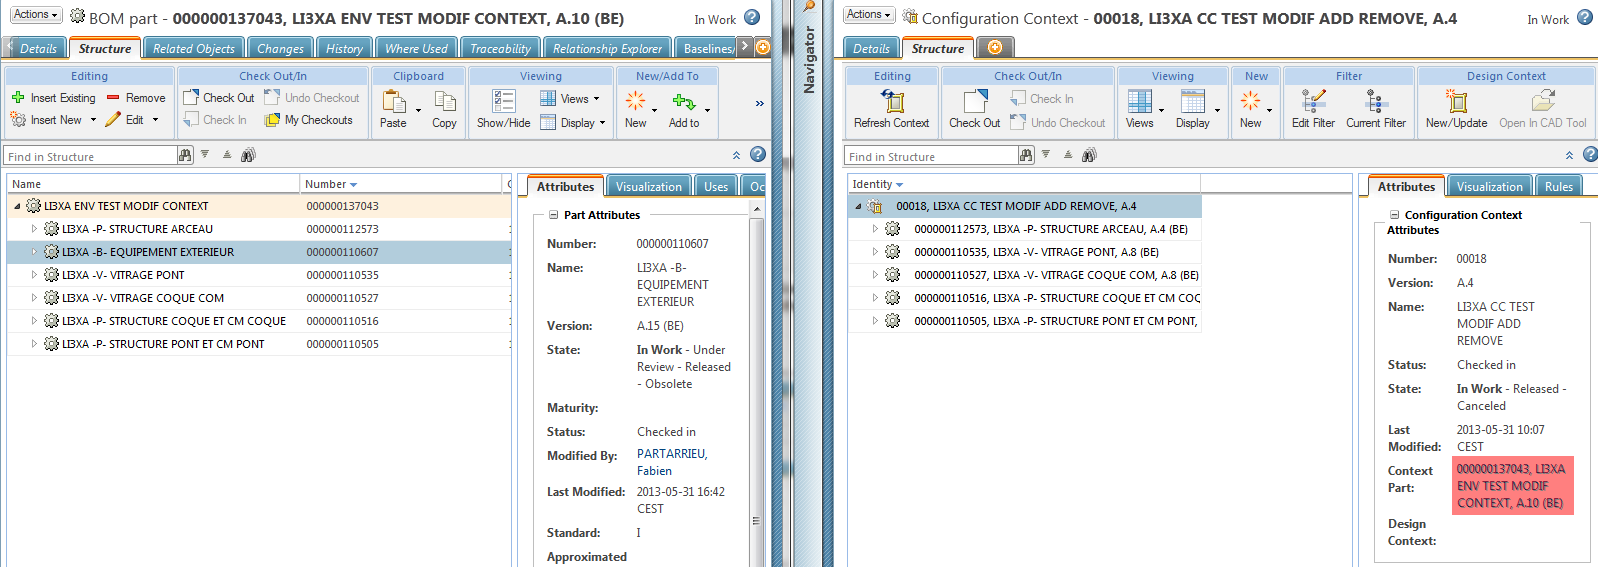The width and height of the screenshot is (1598, 567).
Task: Click New/Update in Design Context group
Action: point(1456,109)
